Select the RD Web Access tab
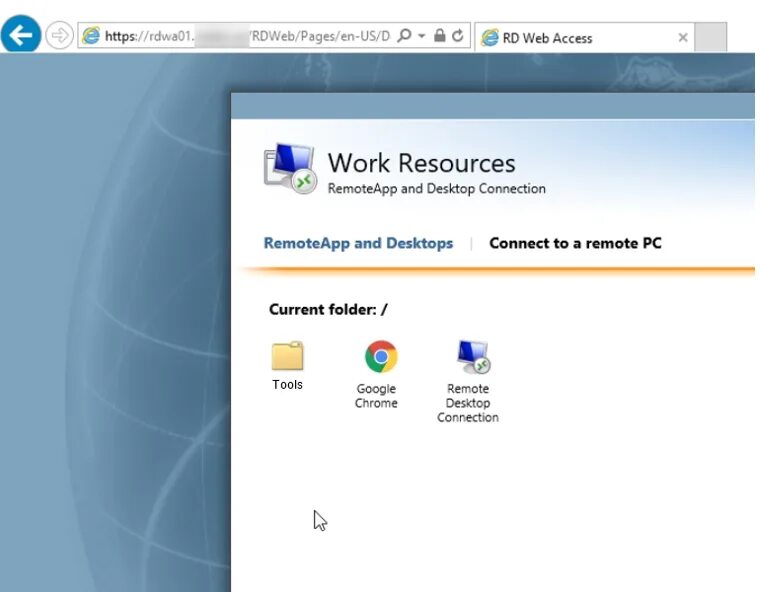Viewport: 760px width, 592px height. 584,37
